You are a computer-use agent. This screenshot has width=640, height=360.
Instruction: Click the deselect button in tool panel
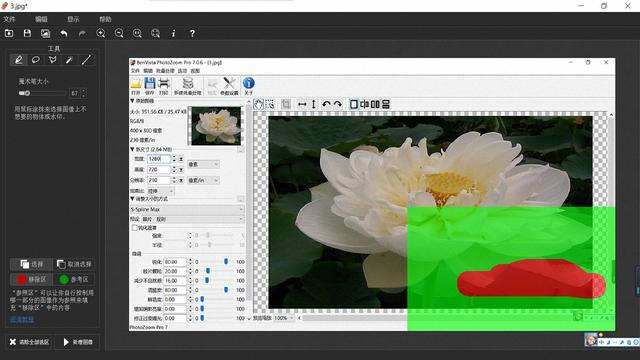click(74, 264)
